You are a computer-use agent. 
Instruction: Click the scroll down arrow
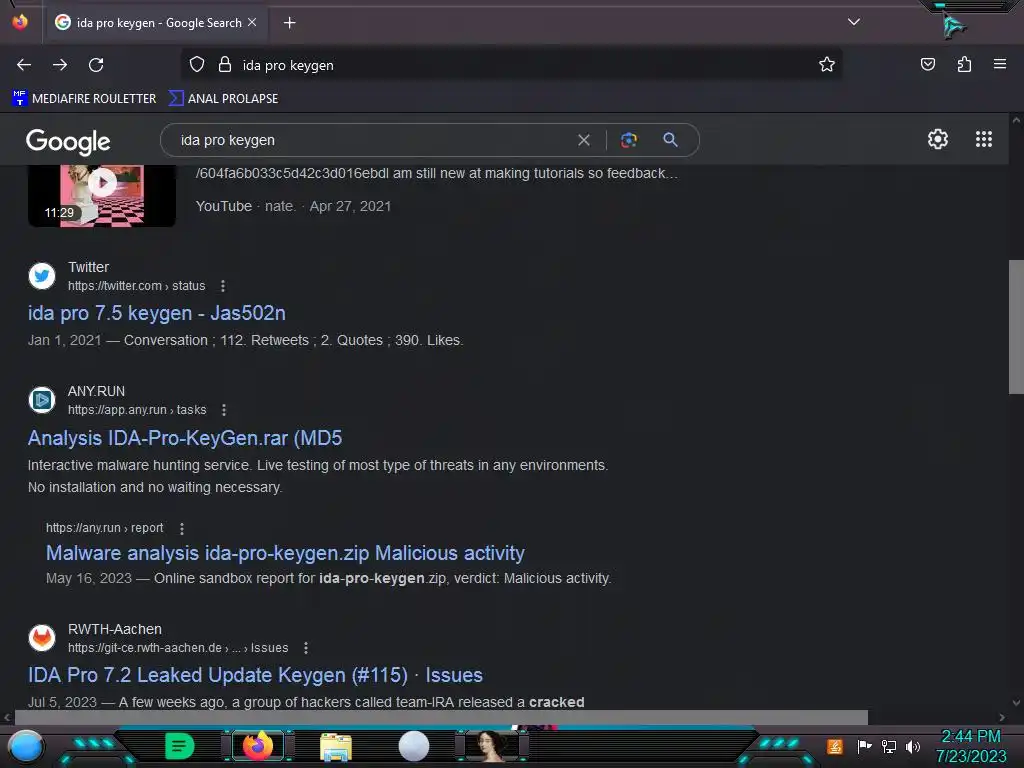1016,703
